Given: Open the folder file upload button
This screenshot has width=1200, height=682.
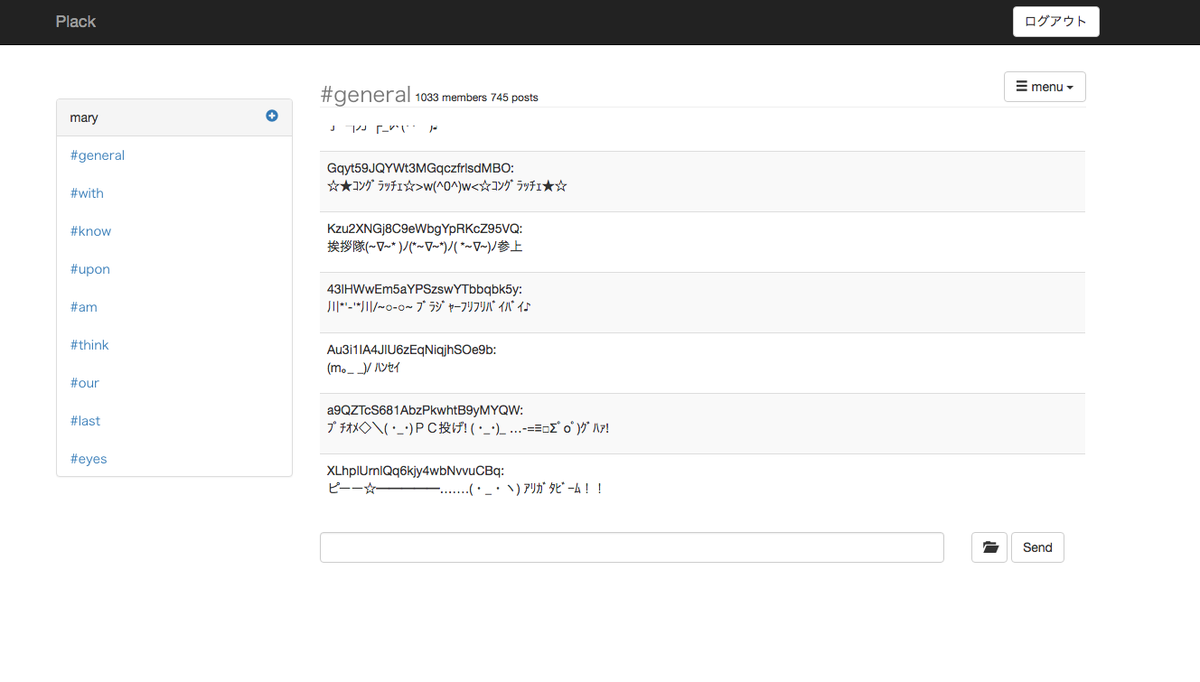Looking at the screenshot, I should coord(989,547).
